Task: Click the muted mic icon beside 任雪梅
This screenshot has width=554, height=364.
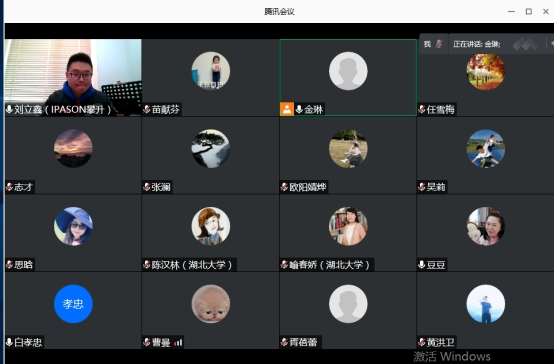Action: (x=422, y=109)
